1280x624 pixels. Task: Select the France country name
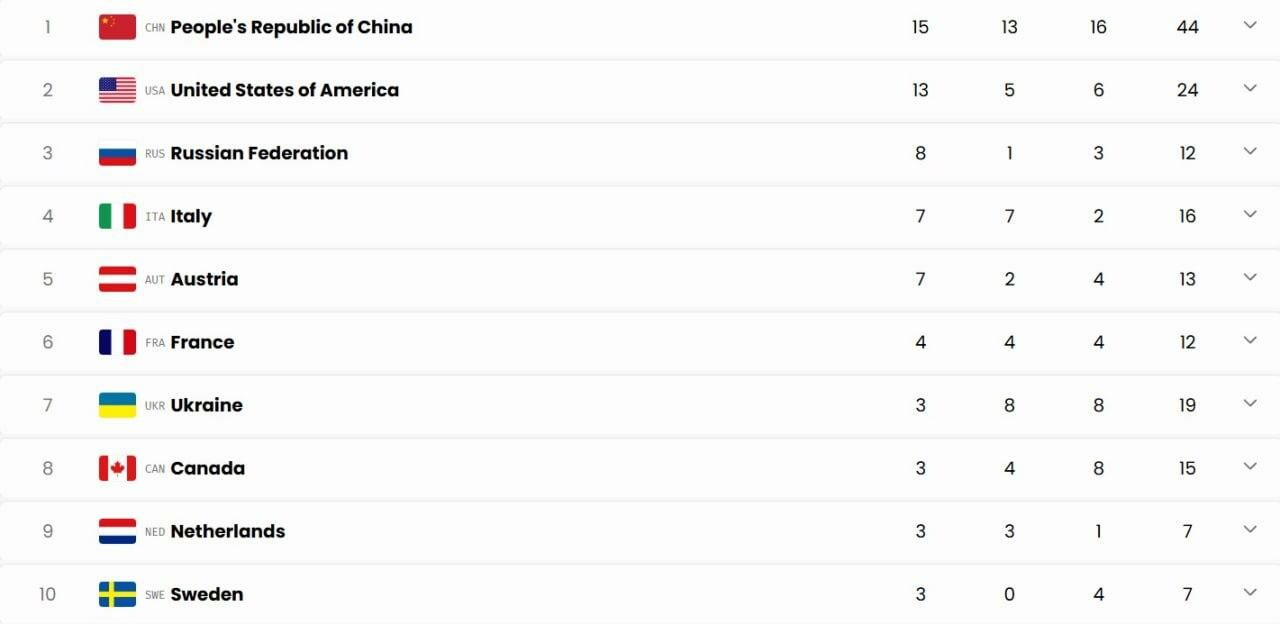click(202, 342)
